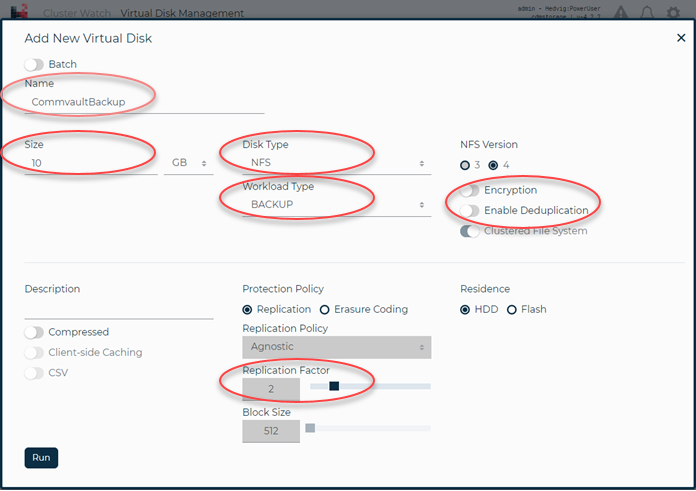Click the Size input field
The image size is (696, 491).
click(x=91, y=163)
